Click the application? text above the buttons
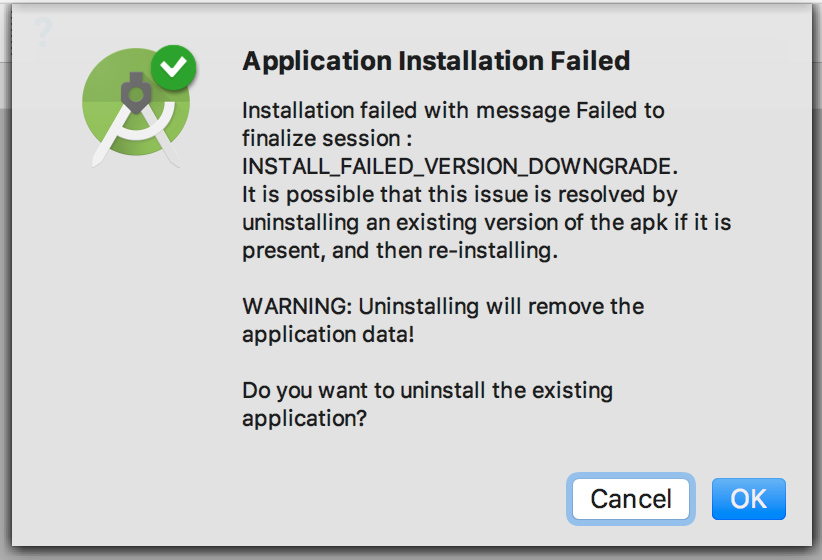 click(305, 418)
